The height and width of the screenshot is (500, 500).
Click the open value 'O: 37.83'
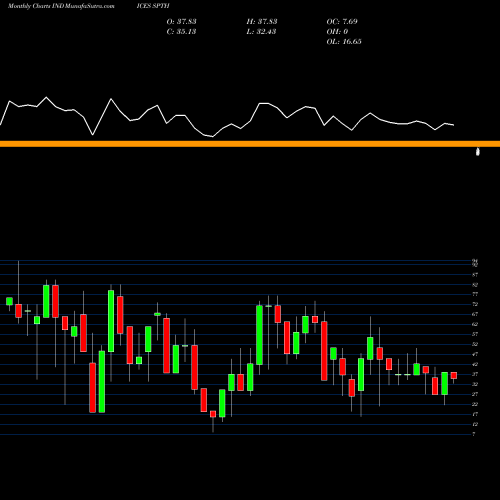[x=181, y=21]
